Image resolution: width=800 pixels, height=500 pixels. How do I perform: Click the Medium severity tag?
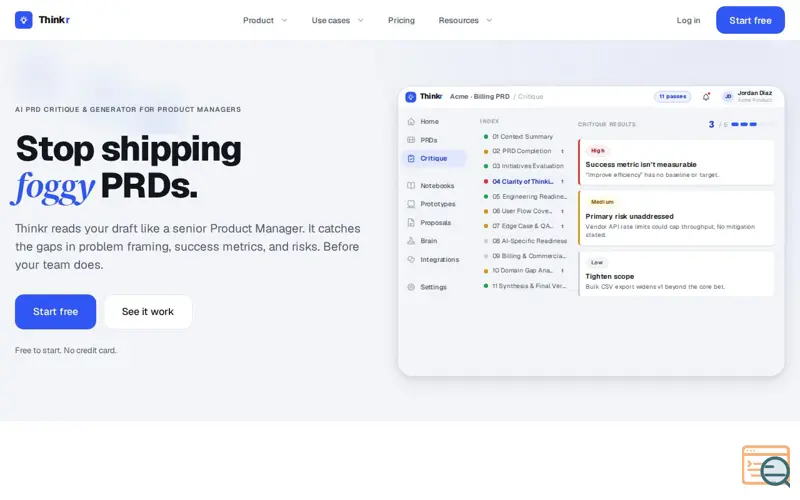pyautogui.click(x=602, y=202)
